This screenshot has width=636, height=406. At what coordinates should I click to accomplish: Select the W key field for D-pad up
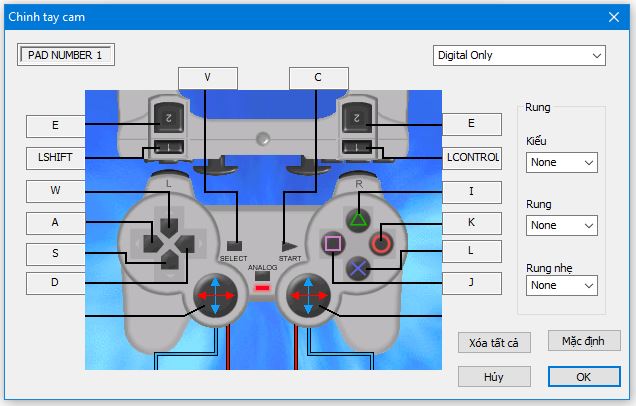[x=56, y=191]
